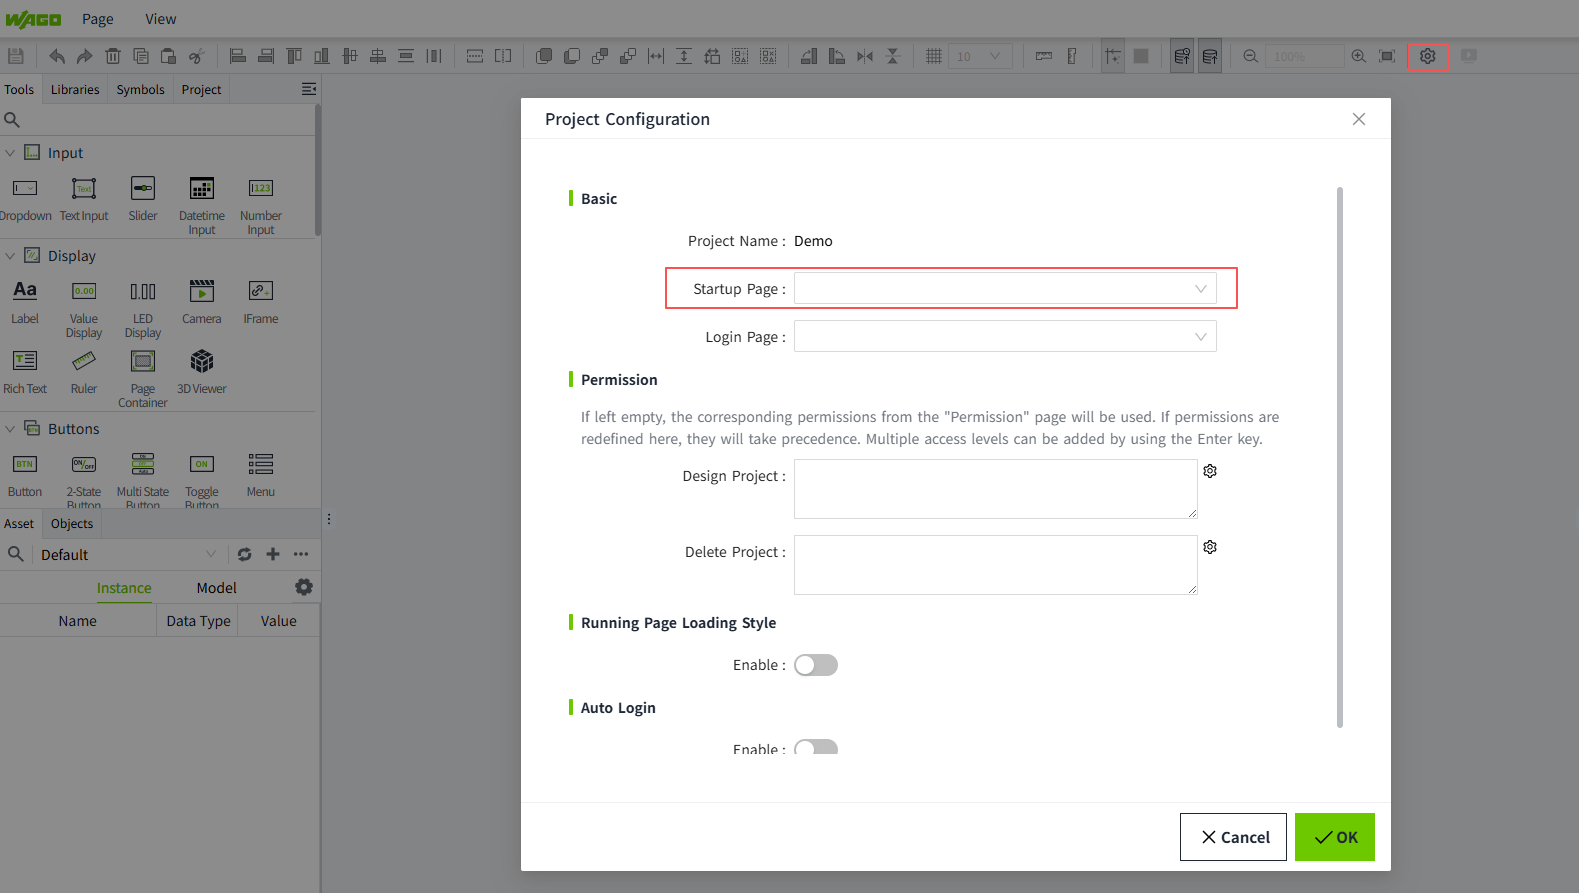
Task: Open the Login Page dropdown
Action: click(x=1004, y=337)
